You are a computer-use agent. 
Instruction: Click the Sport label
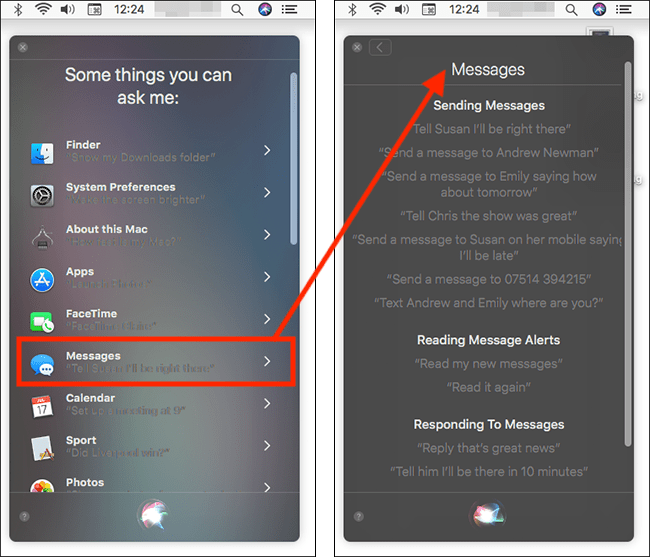pyautogui.click(x=81, y=440)
